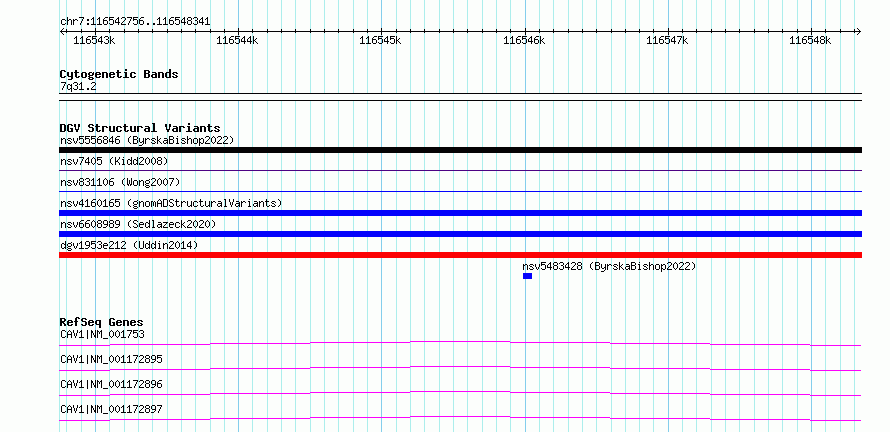Click the nsv5483428 (ByrskaBishop2022) label
The height and width of the screenshot is (432, 890).
coord(609,266)
